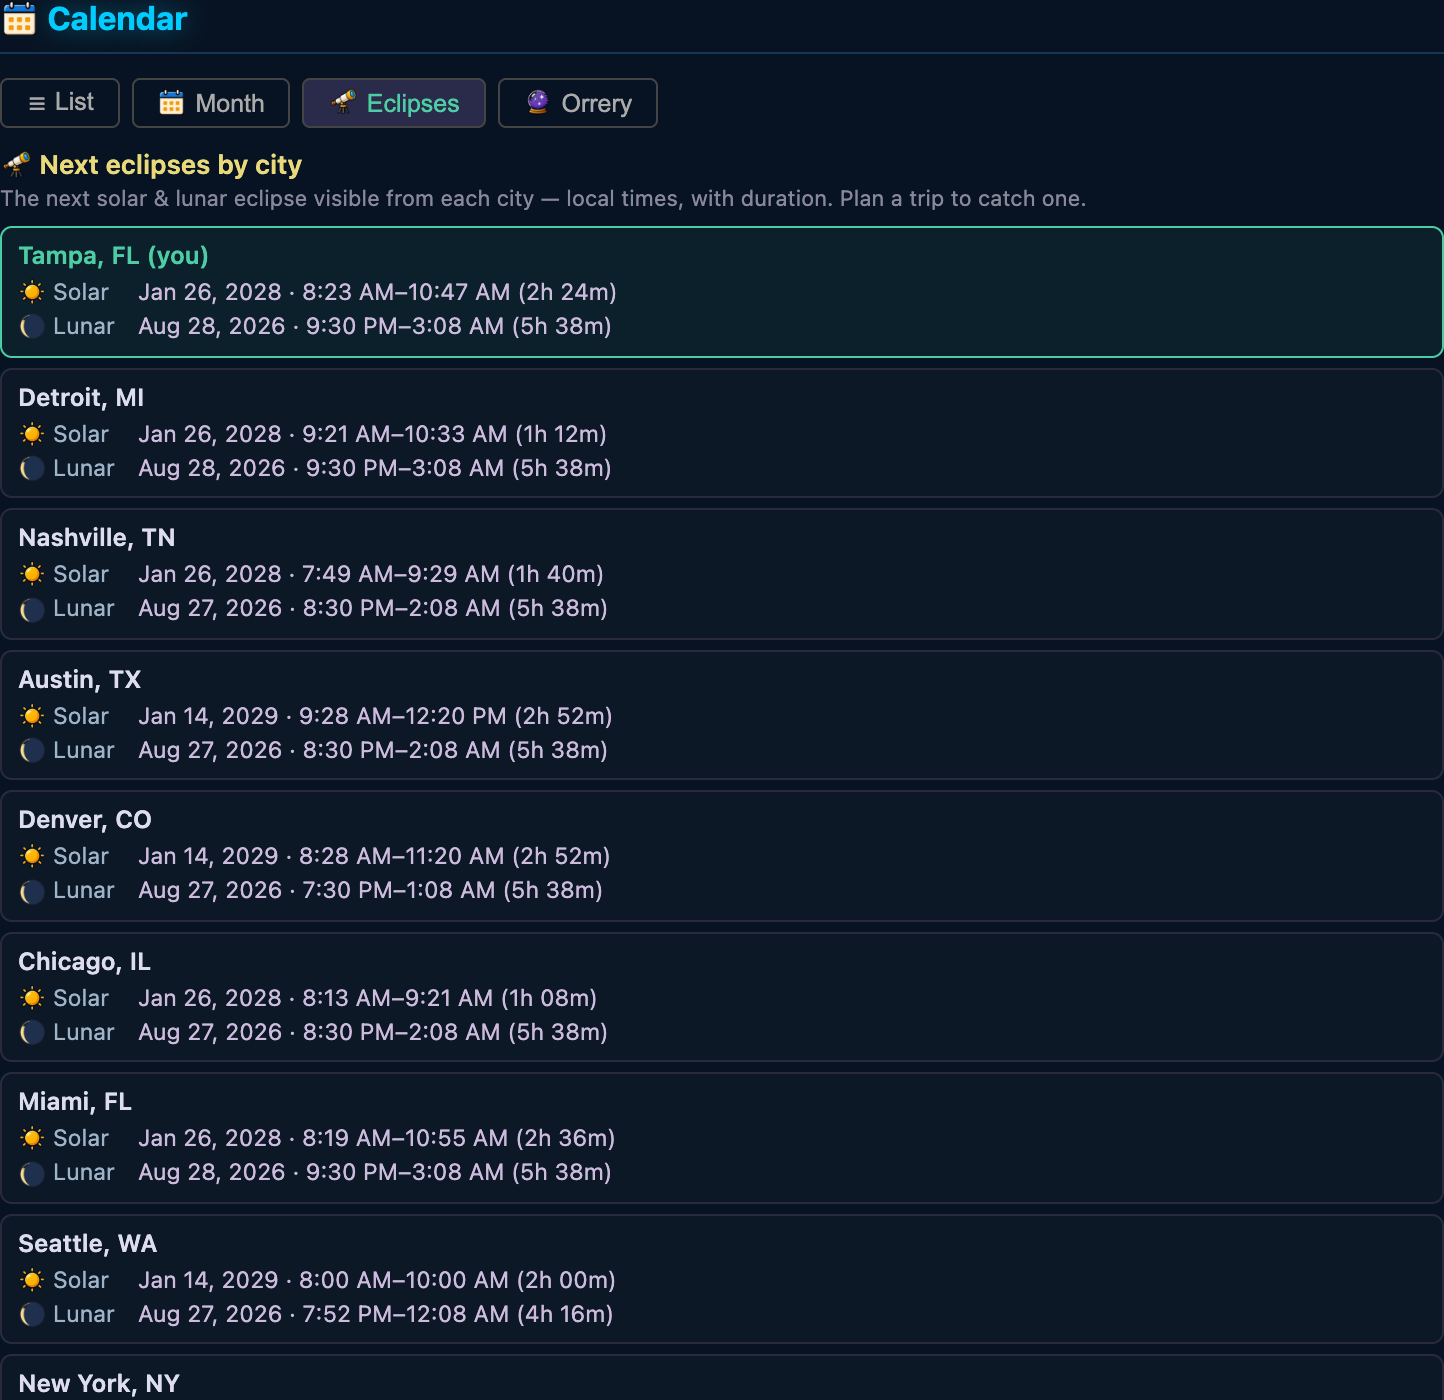Click the sun icon in Denver solar row
This screenshot has height=1400, width=1444.
(x=32, y=856)
